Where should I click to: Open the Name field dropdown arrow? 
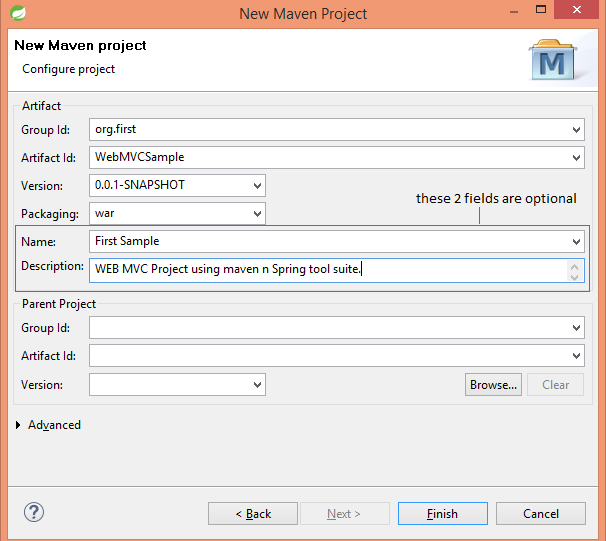(x=576, y=242)
